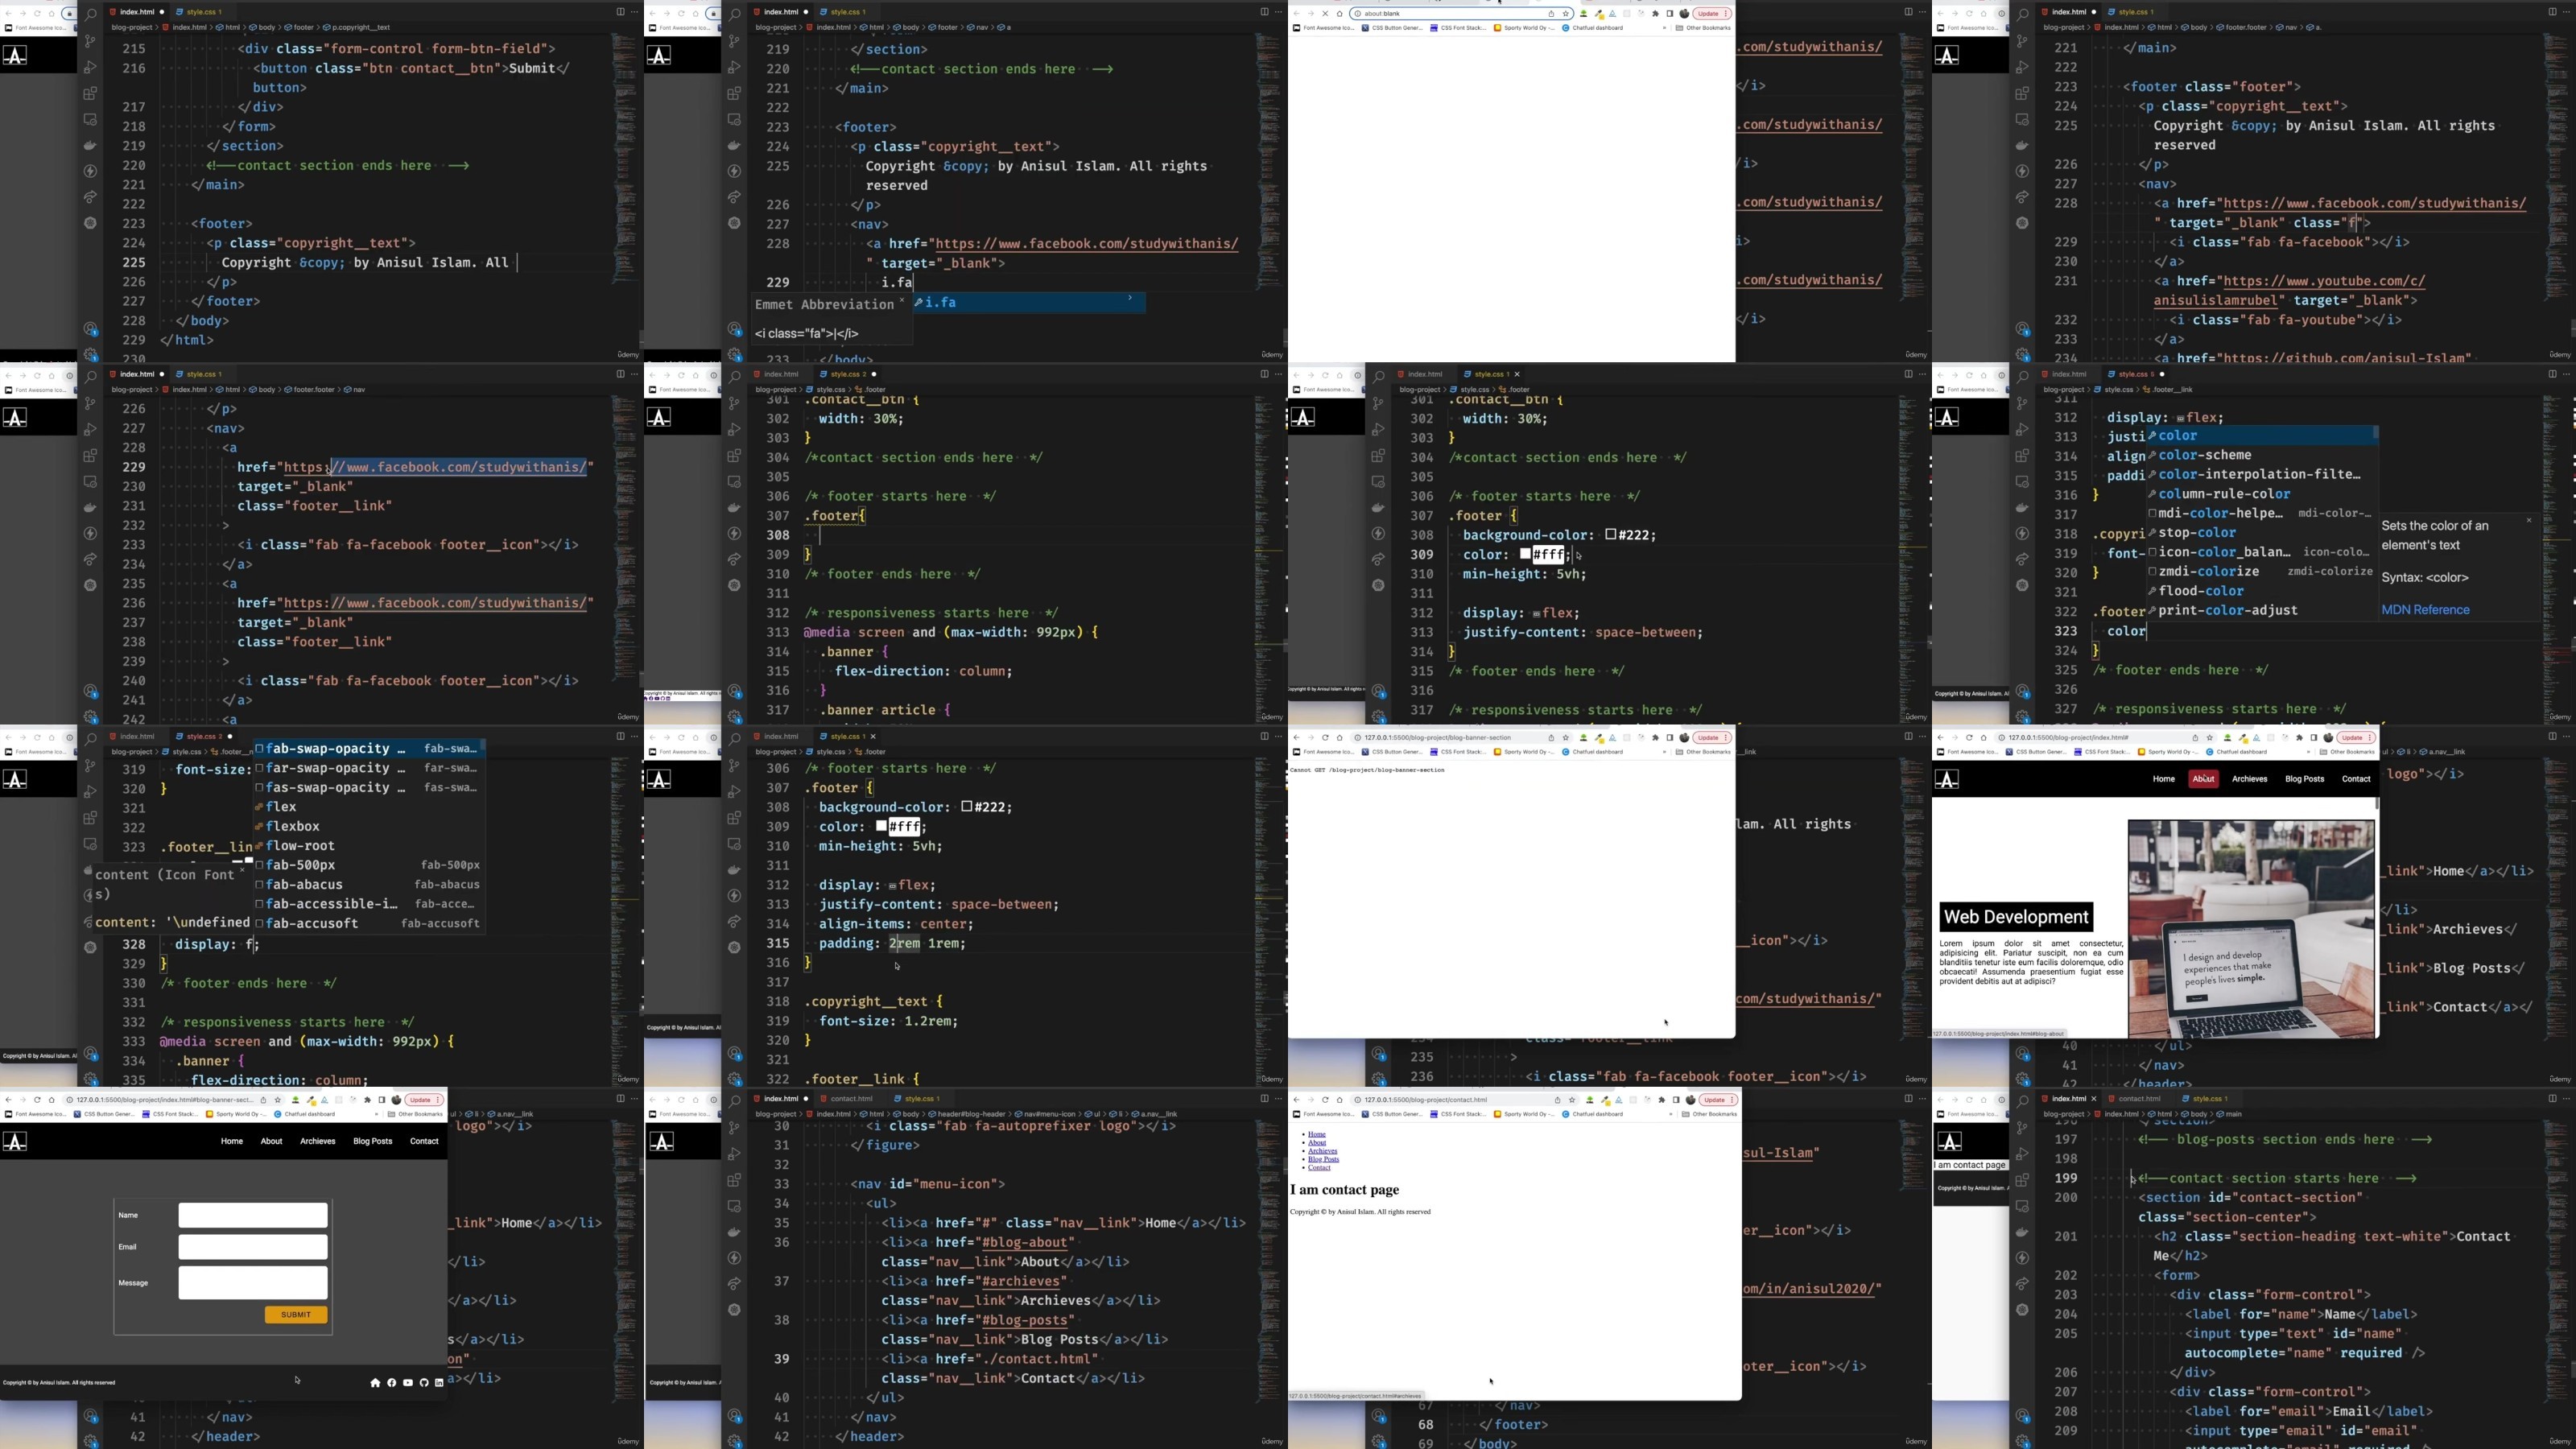The image size is (2576, 1449).
Task: Choose flexbox in the suggestion dropdown
Action: click(x=293, y=826)
